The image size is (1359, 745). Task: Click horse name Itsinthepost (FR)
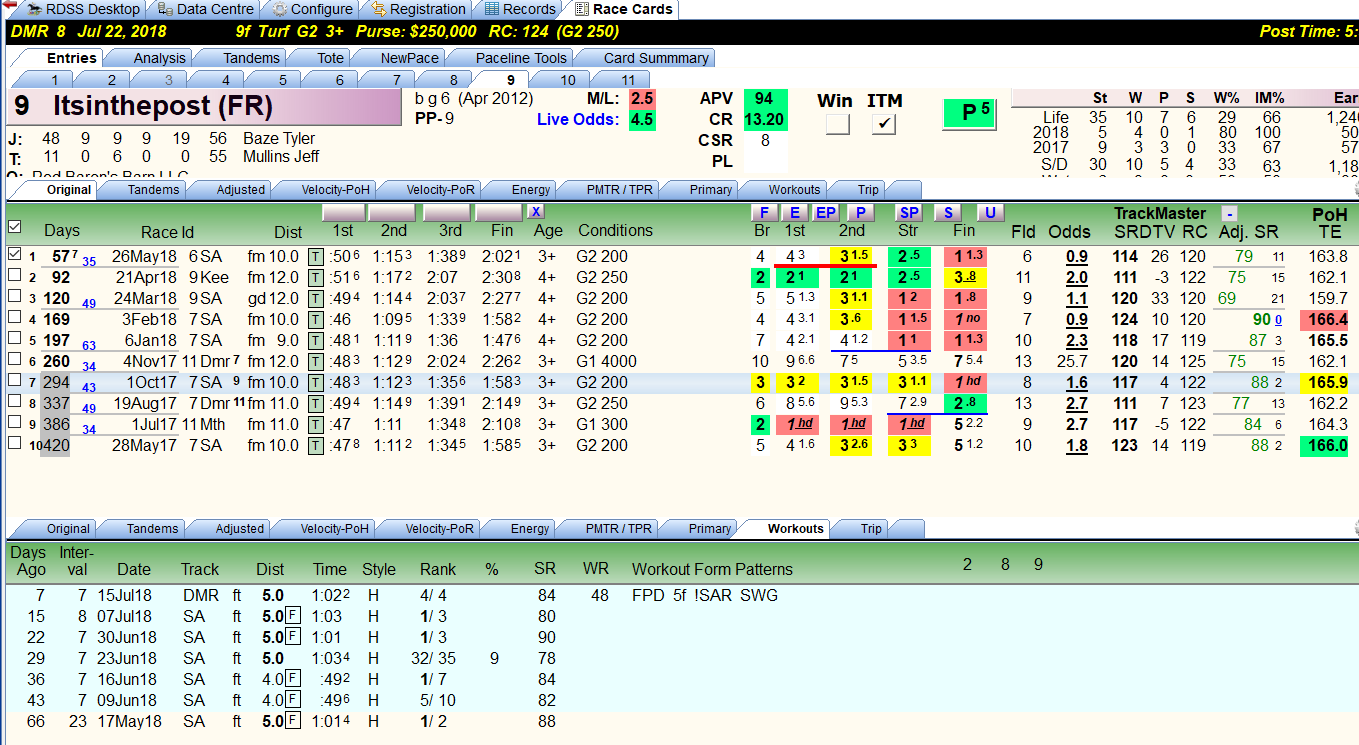pyautogui.click(x=162, y=106)
